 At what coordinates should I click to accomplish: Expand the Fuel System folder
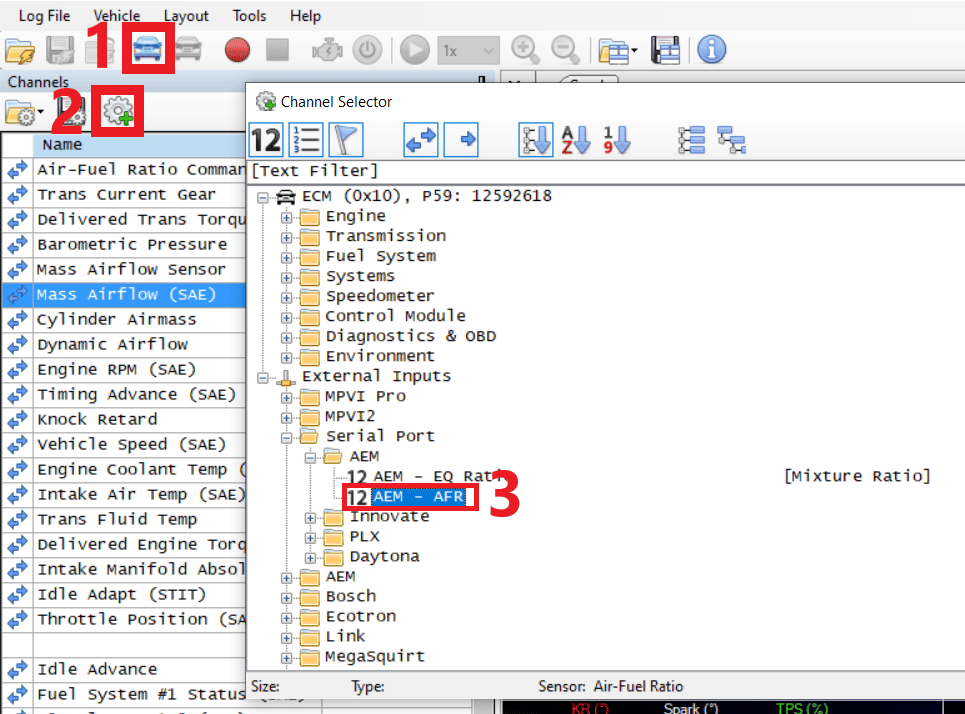pyautogui.click(x=286, y=257)
